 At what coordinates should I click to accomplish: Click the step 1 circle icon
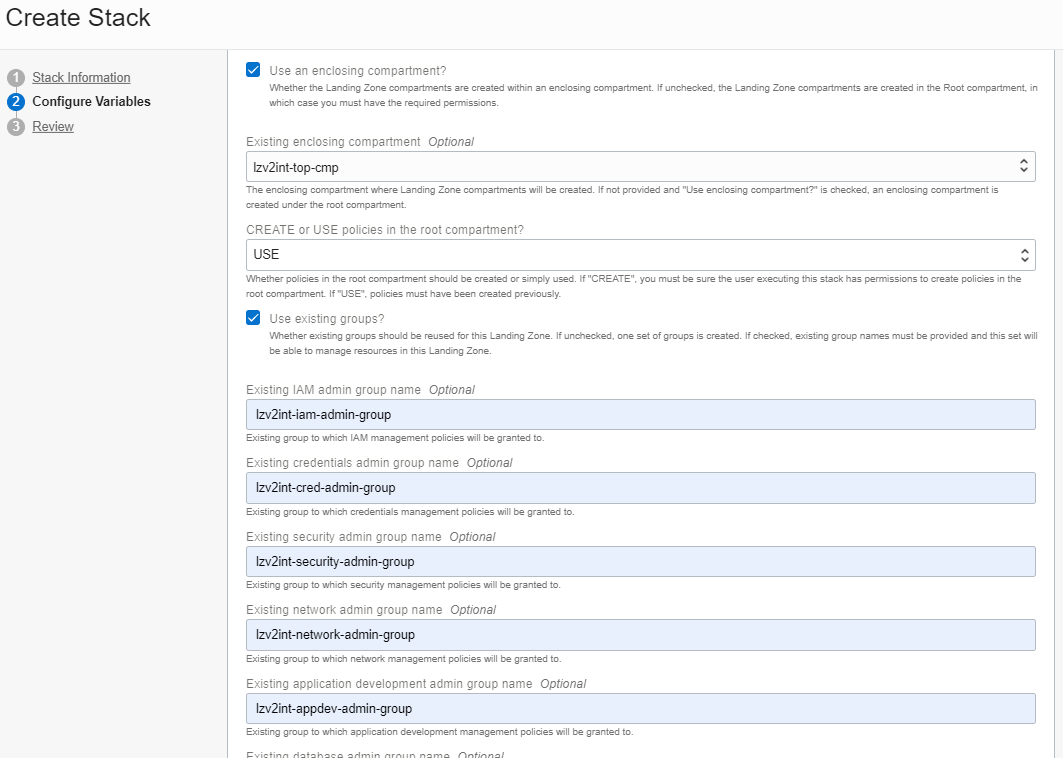15,78
